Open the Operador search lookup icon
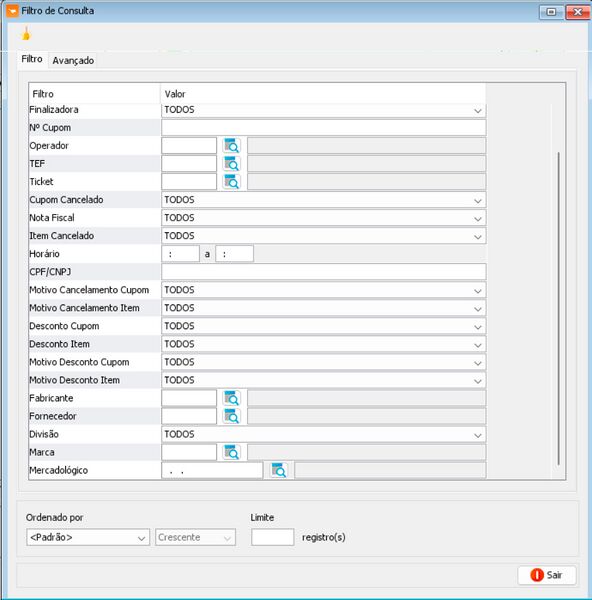This screenshot has height=600, width=592. (232, 145)
